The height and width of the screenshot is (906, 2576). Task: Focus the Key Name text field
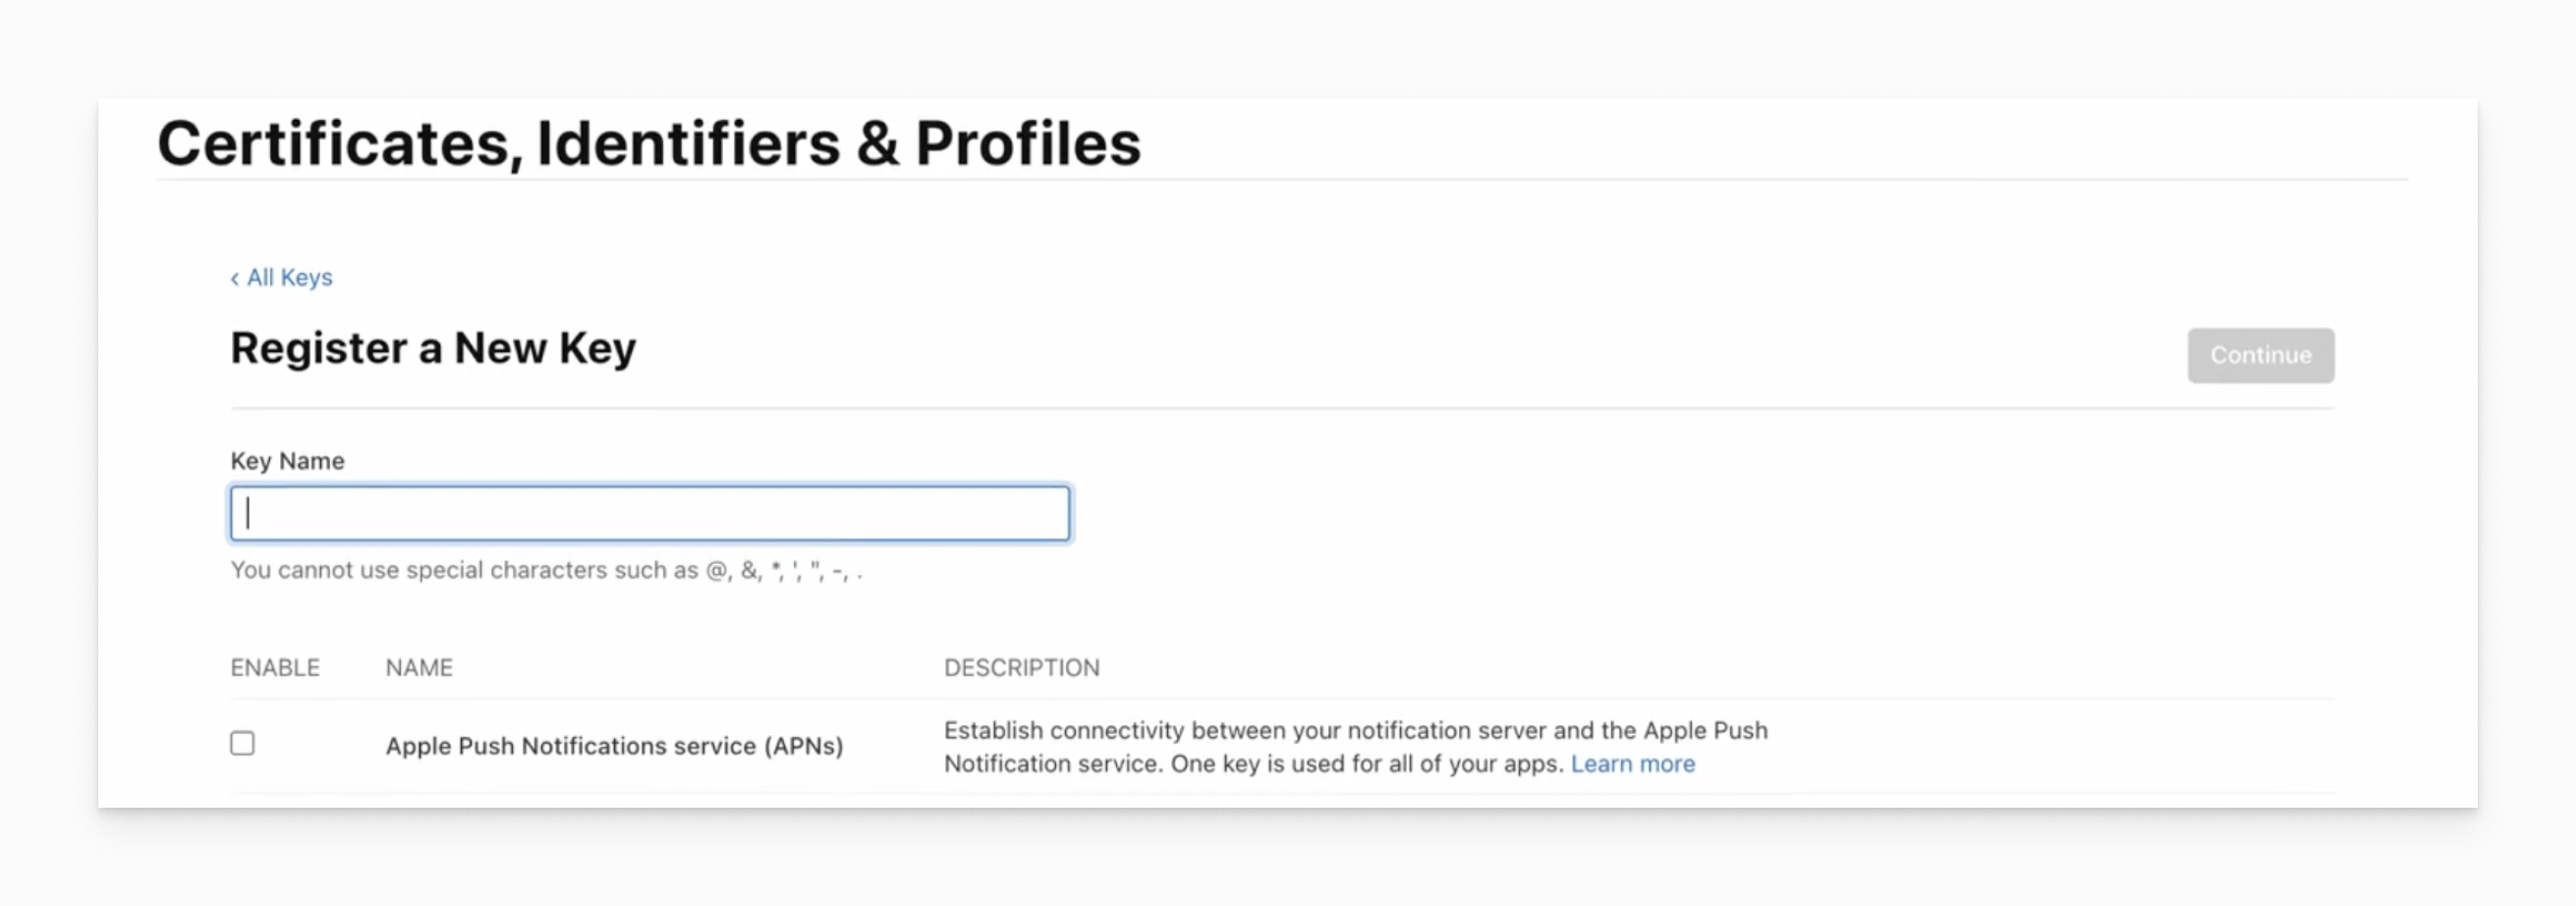pos(650,514)
